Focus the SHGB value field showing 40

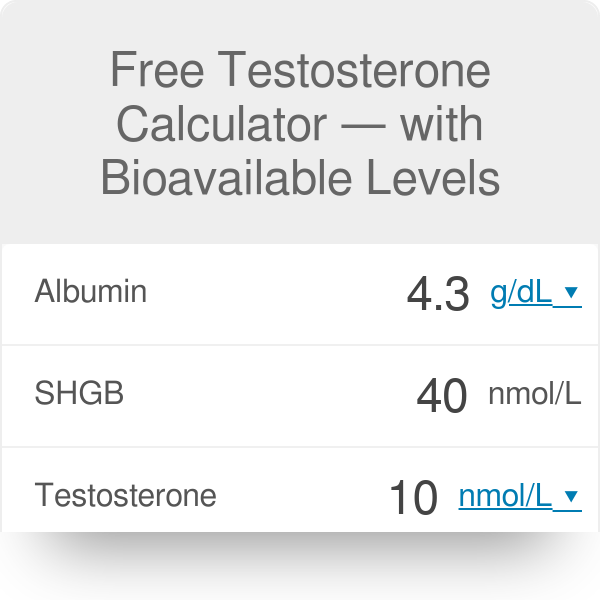coord(441,396)
